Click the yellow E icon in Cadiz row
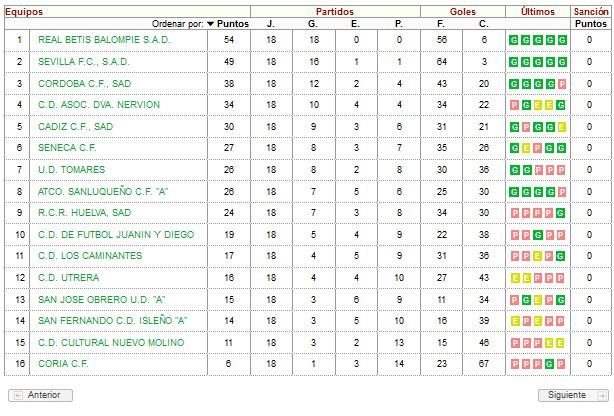Viewport: 614px width, 416px height. tap(562, 127)
